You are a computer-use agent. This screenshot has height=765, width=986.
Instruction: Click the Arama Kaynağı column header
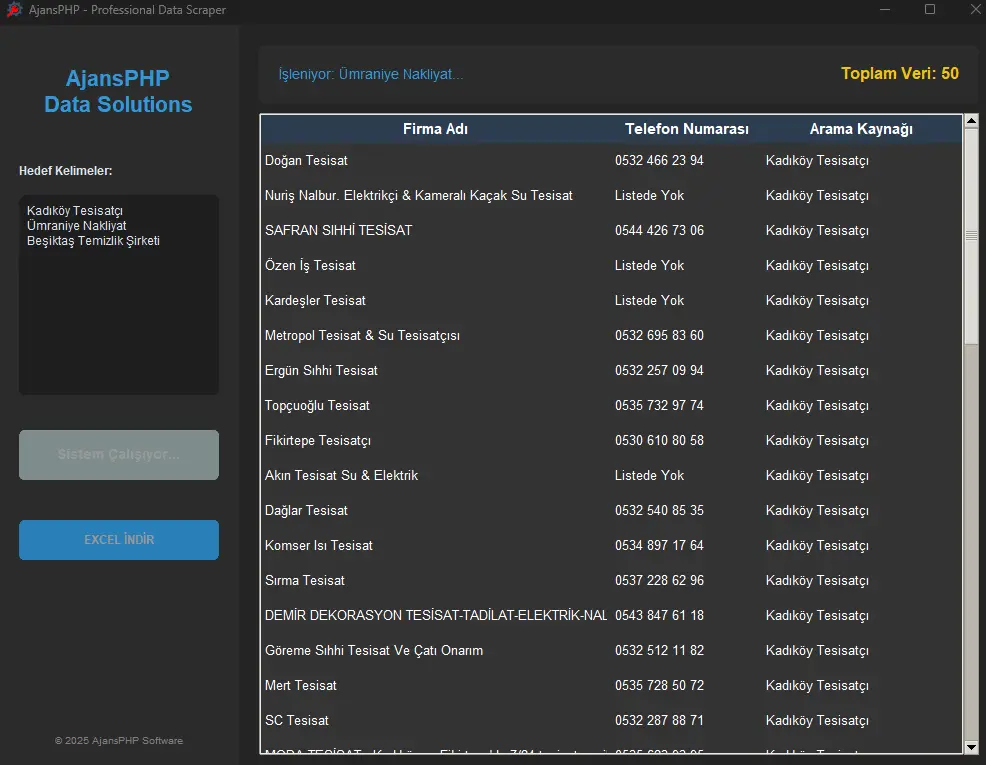pyautogui.click(x=860, y=129)
